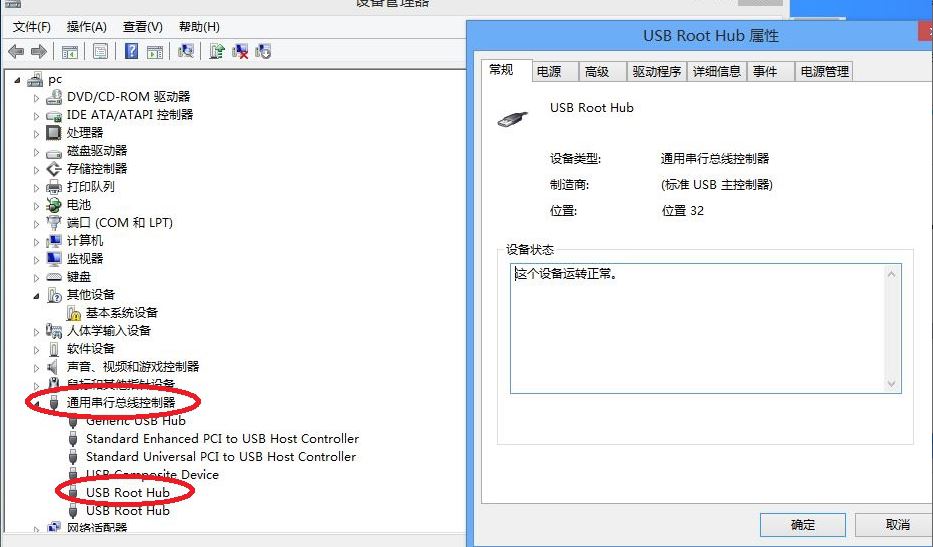This screenshot has height=547, width=933.
Task: Click the pc computer root icon
Action: pos(35,79)
